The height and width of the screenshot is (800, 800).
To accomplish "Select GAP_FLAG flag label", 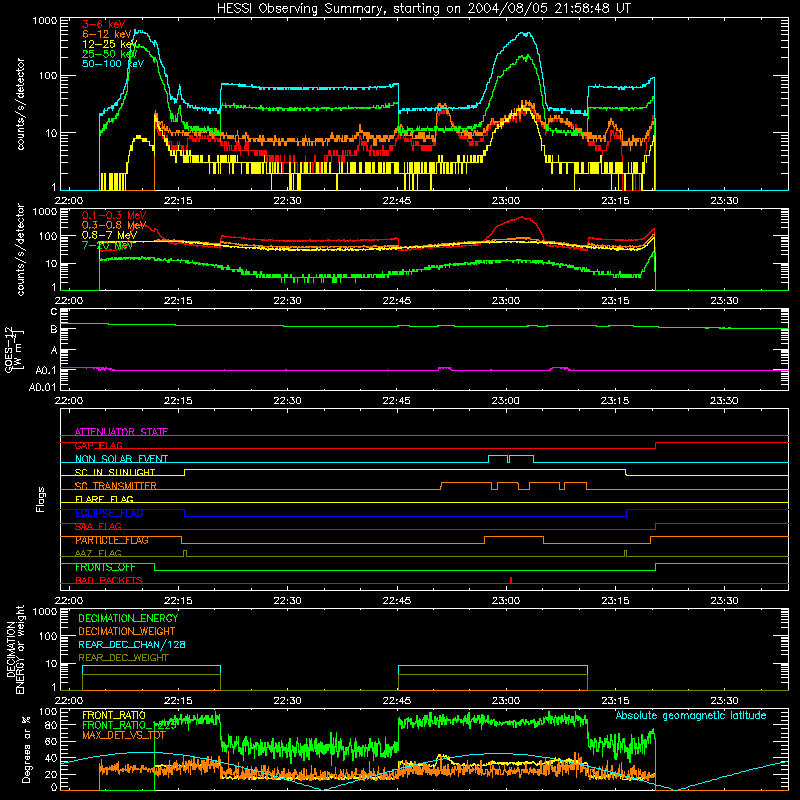I will tap(98, 445).
